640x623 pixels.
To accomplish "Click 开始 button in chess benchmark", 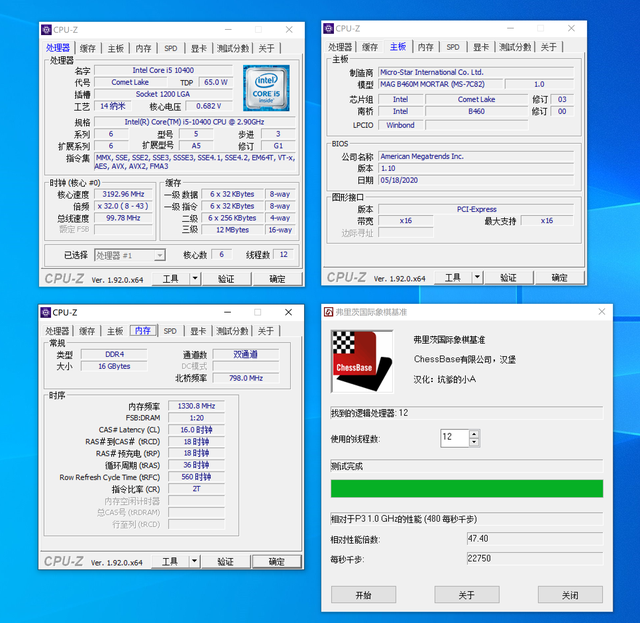I will tap(363, 595).
